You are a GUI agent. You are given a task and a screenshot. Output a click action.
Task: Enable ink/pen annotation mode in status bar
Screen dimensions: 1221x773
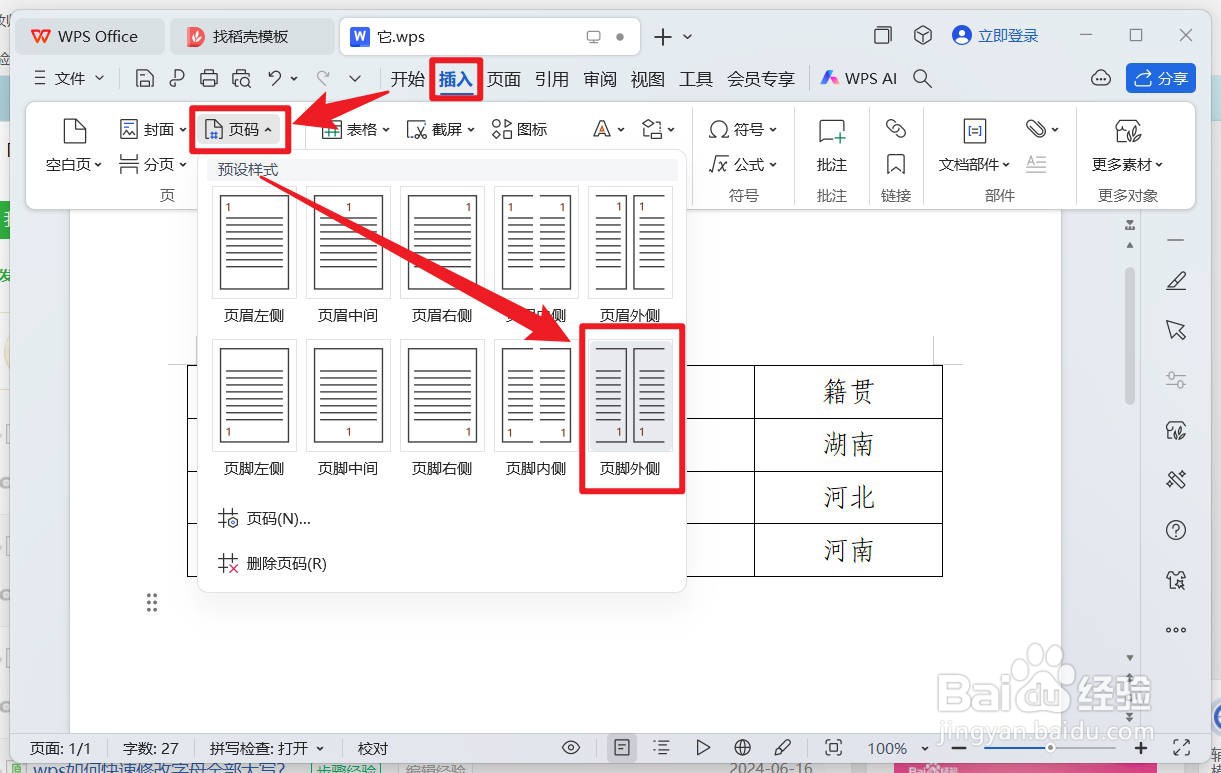tap(784, 747)
